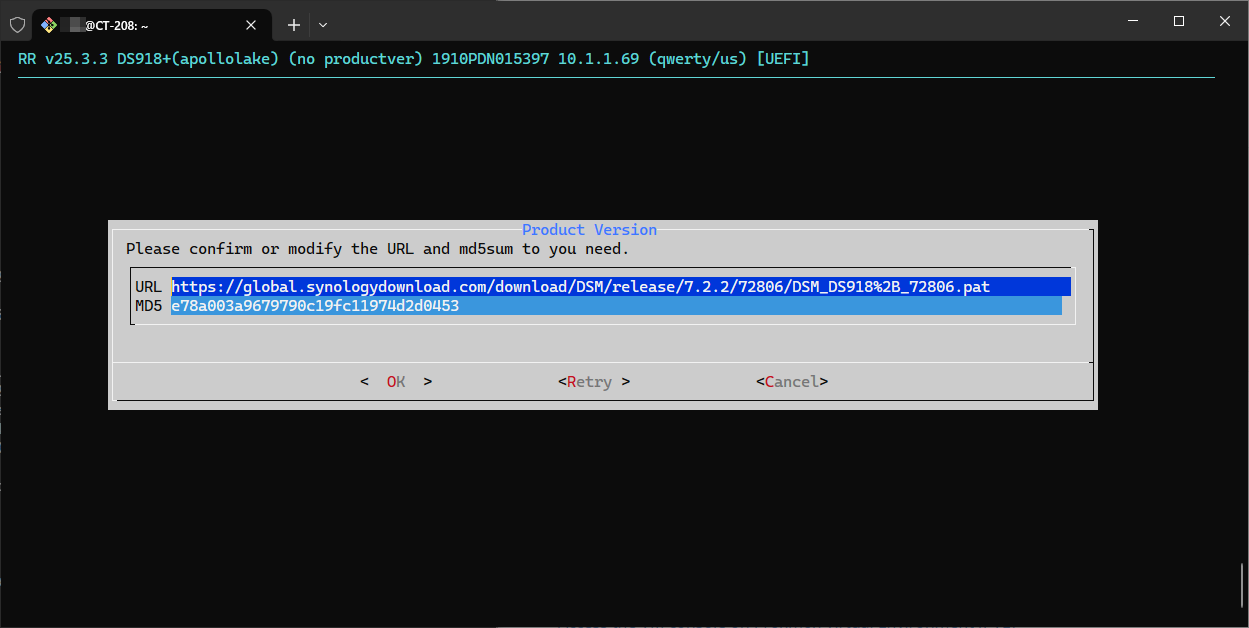Close the terminal window
This screenshot has width=1249, height=628.
(1225, 21)
